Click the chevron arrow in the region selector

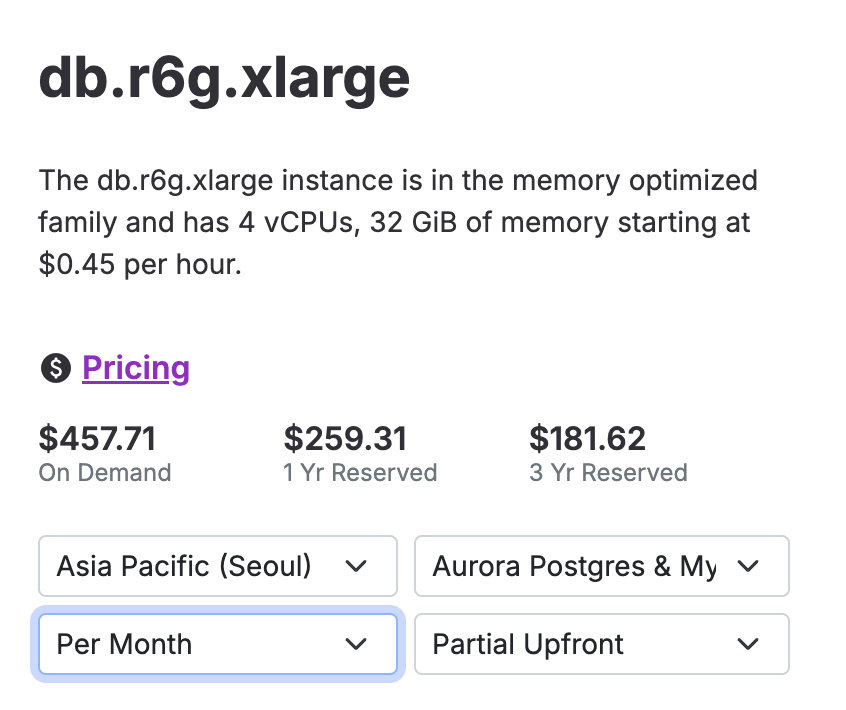point(356,567)
